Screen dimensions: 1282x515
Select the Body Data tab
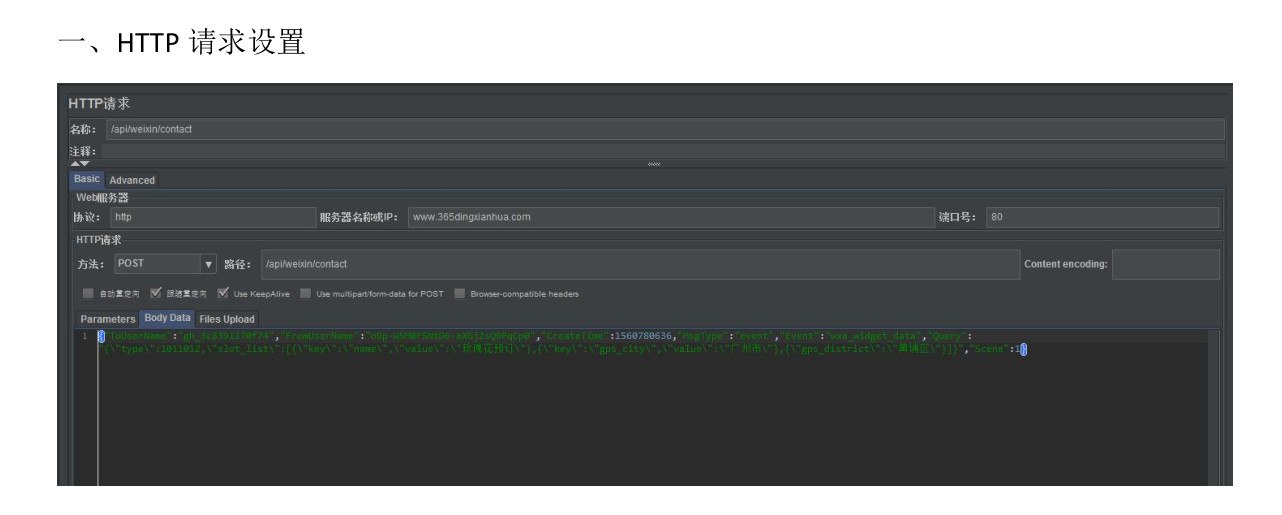pyautogui.click(x=167, y=319)
